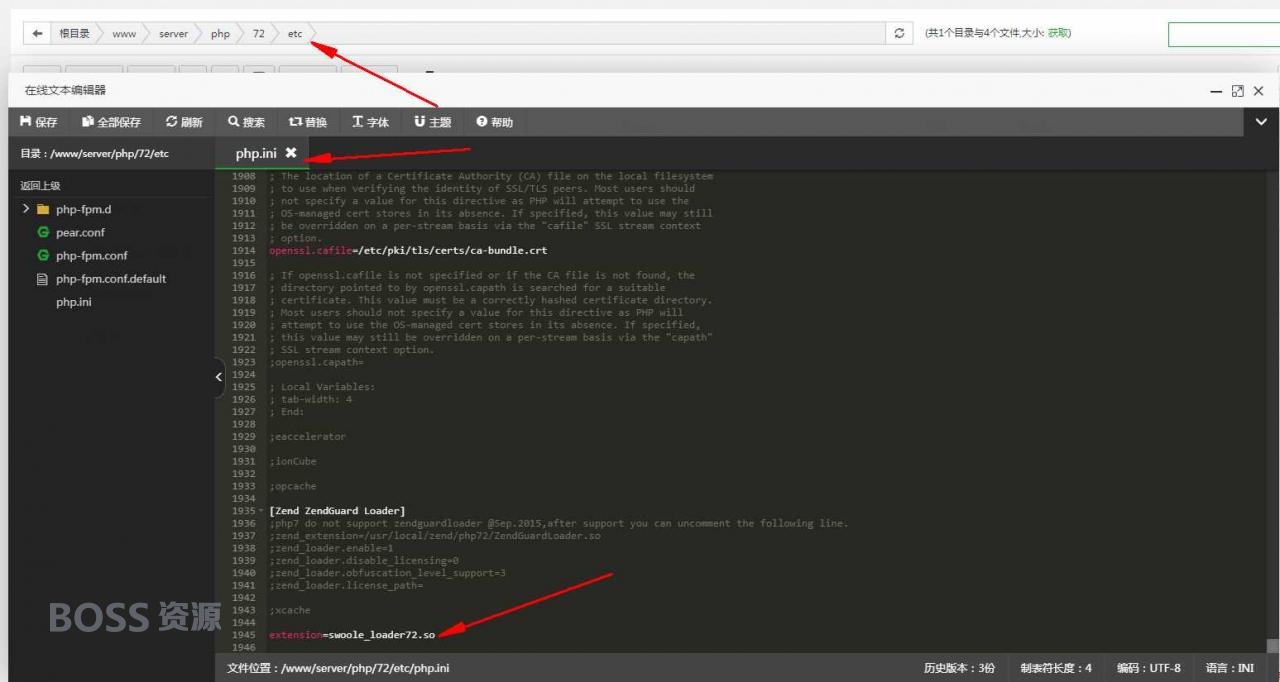Switch to the php.ini editor tab
1280x682 pixels.
[x=256, y=153]
